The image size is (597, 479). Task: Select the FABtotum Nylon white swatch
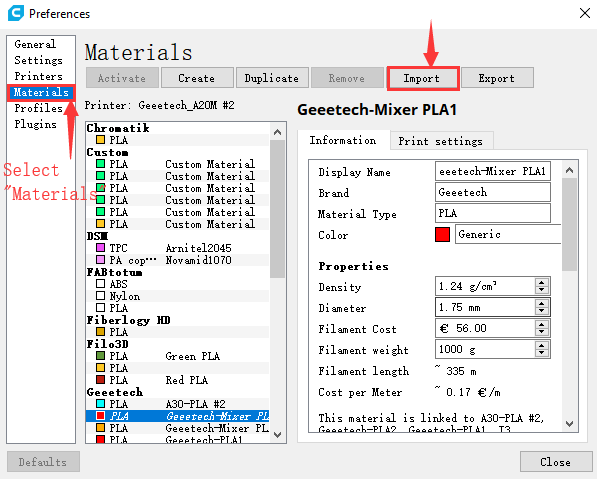coord(101,295)
